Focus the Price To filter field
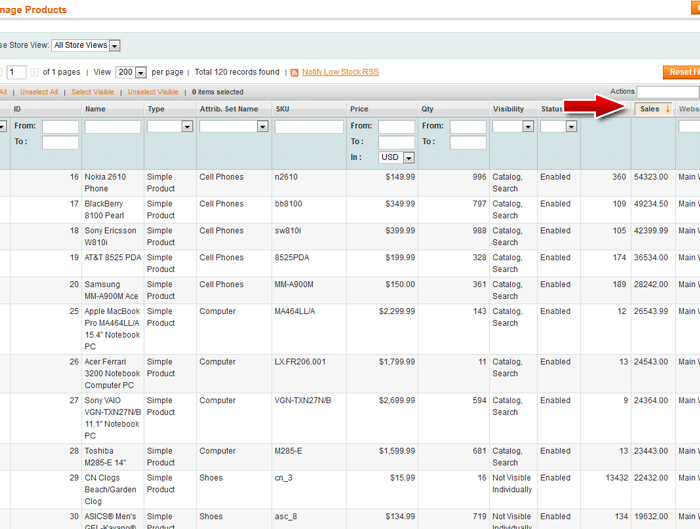 pyautogui.click(x=396, y=142)
